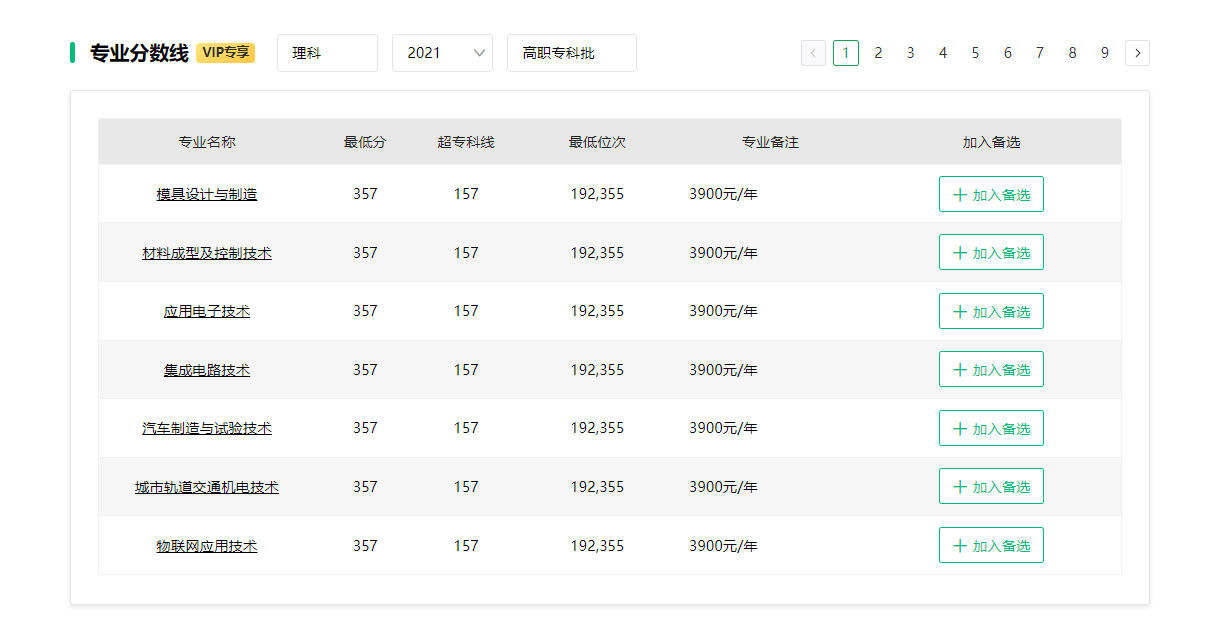Click the 专业备注 column header

coord(770,142)
